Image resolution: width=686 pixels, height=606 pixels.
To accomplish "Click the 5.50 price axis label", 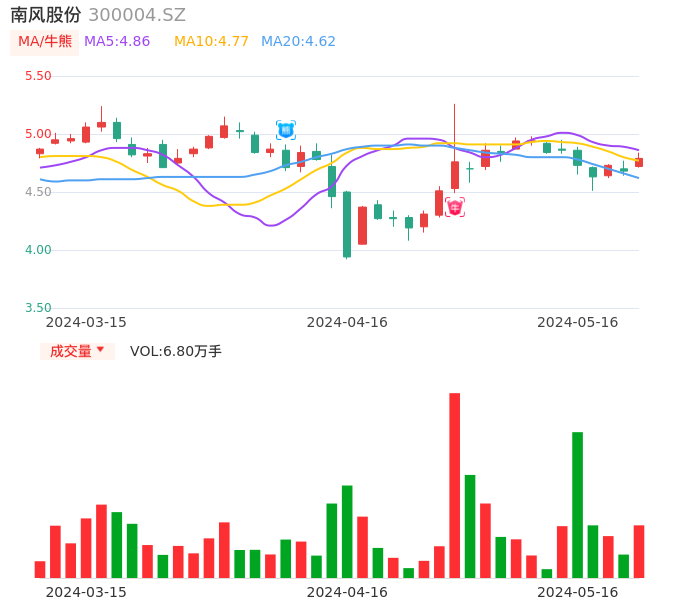I will tap(38, 76).
